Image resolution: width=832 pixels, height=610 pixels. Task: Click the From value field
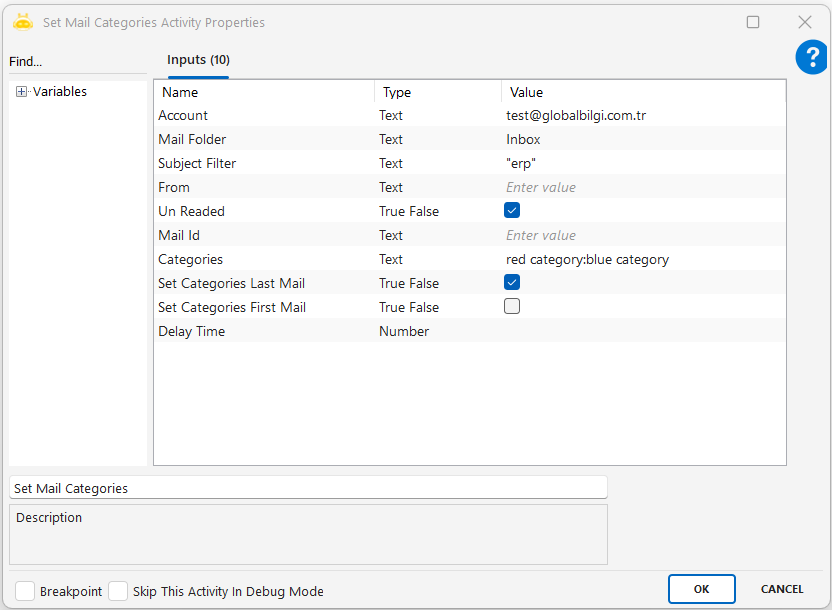point(640,187)
